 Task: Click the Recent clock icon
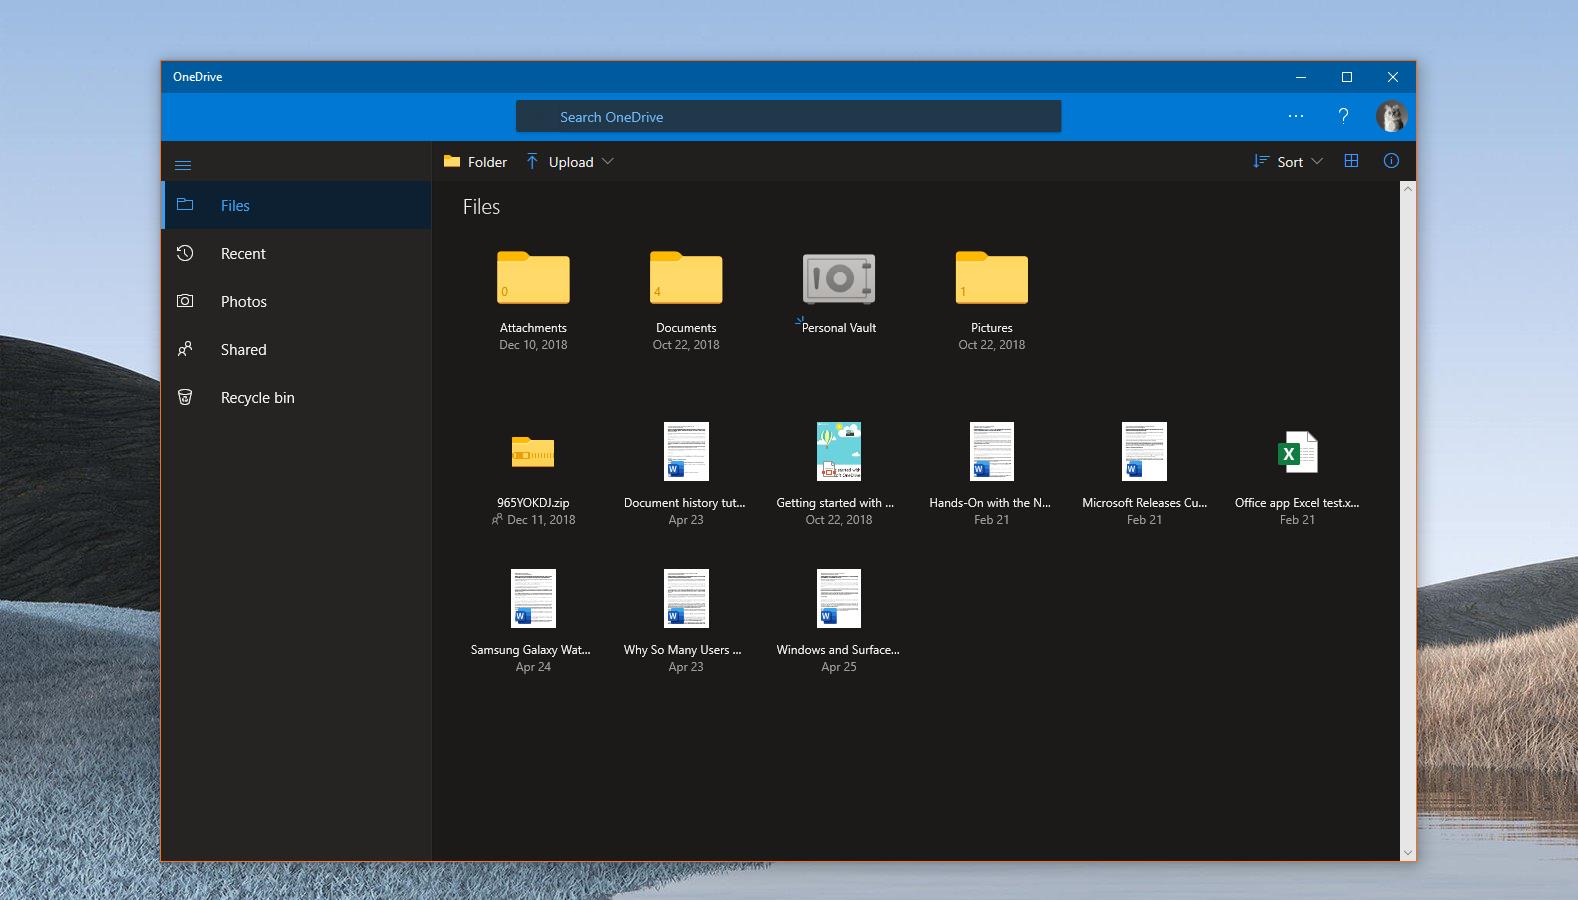(185, 253)
